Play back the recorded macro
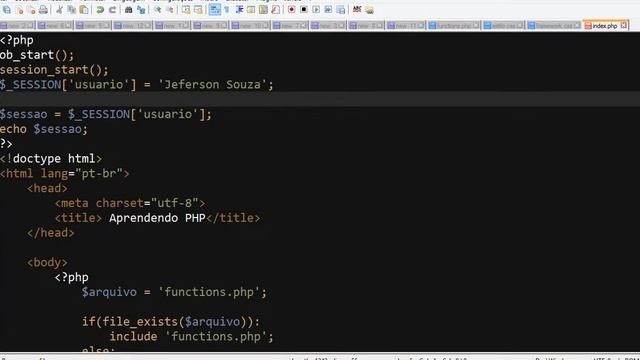Screen dimensions: 640x360 click(x=316, y=10)
